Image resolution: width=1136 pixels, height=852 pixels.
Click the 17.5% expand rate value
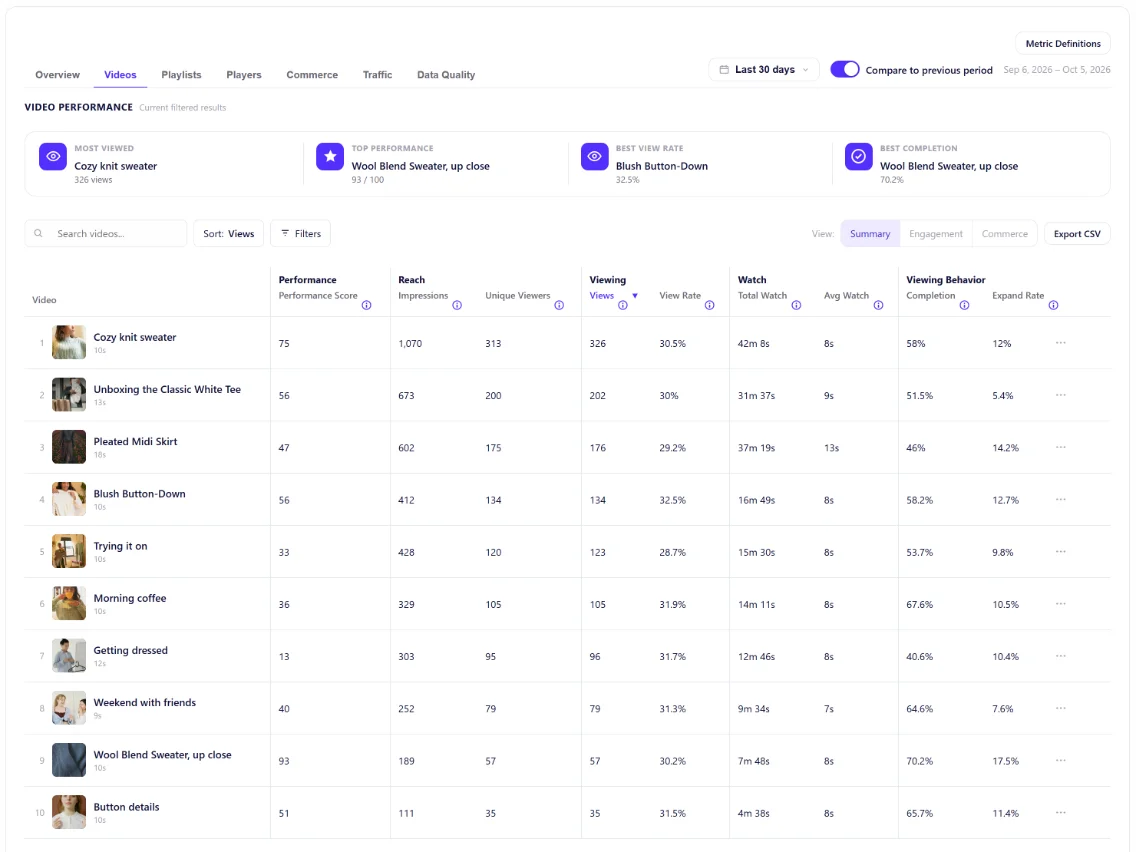pos(1006,761)
